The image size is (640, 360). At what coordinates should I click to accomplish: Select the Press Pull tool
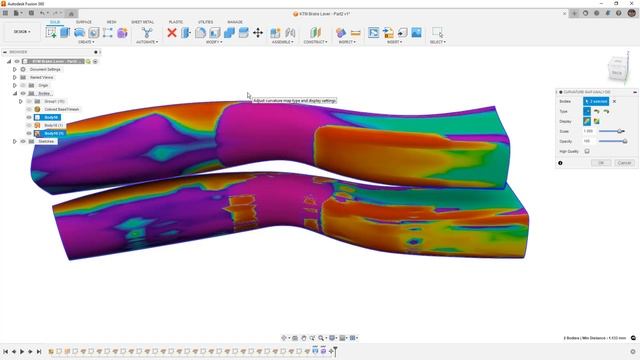(x=186, y=33)
